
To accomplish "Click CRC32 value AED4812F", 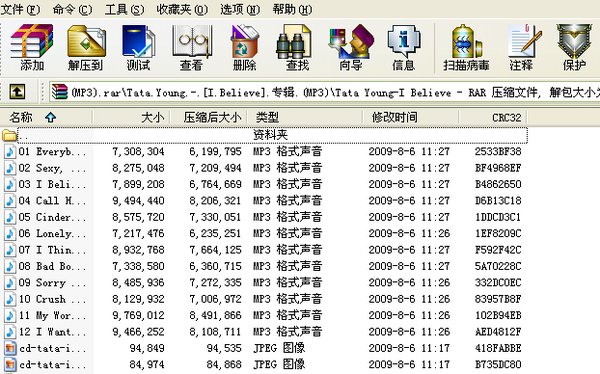I will coord(498,332).
